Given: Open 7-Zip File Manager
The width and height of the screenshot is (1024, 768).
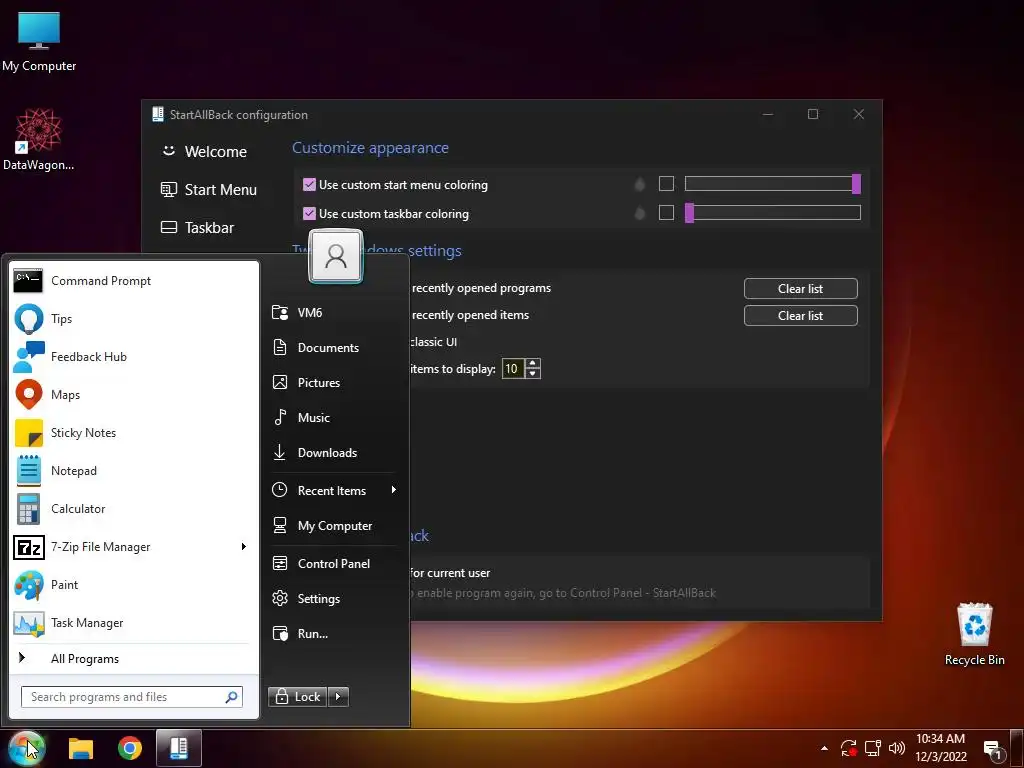Looking at the screenshot, I should [134, 547].
